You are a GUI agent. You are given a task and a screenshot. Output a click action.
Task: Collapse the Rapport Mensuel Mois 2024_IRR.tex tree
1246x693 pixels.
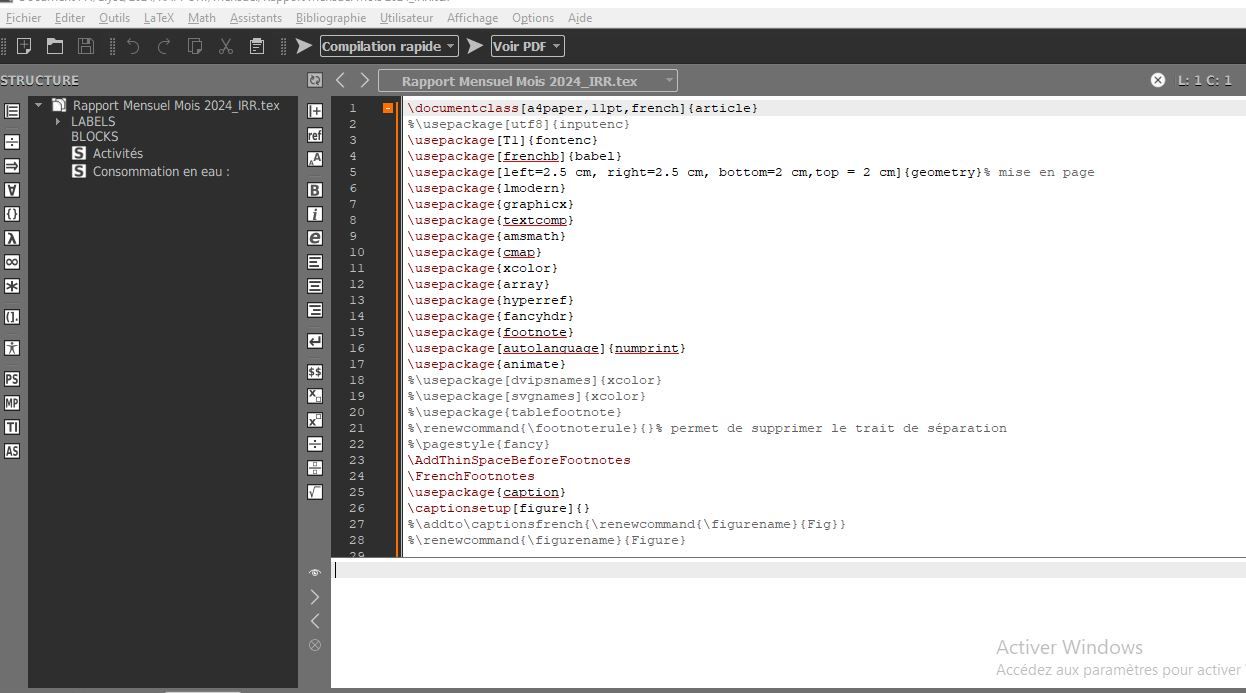coord(39,105)
